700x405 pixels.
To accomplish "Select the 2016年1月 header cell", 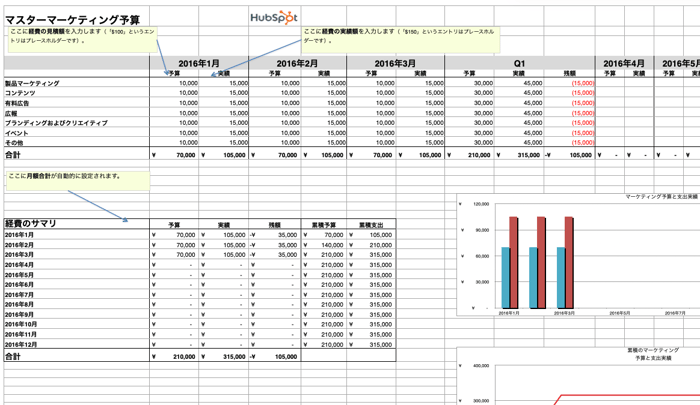I will [x=199, y=63].
